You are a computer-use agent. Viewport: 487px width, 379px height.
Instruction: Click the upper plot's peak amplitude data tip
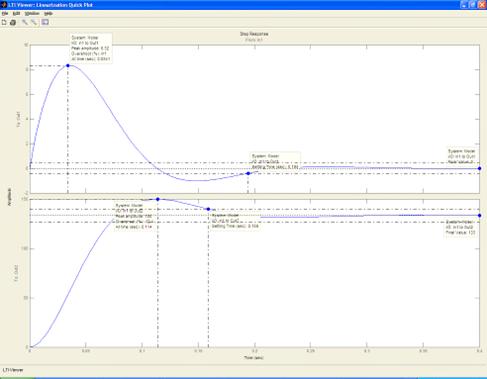click(x=91, y=48)
